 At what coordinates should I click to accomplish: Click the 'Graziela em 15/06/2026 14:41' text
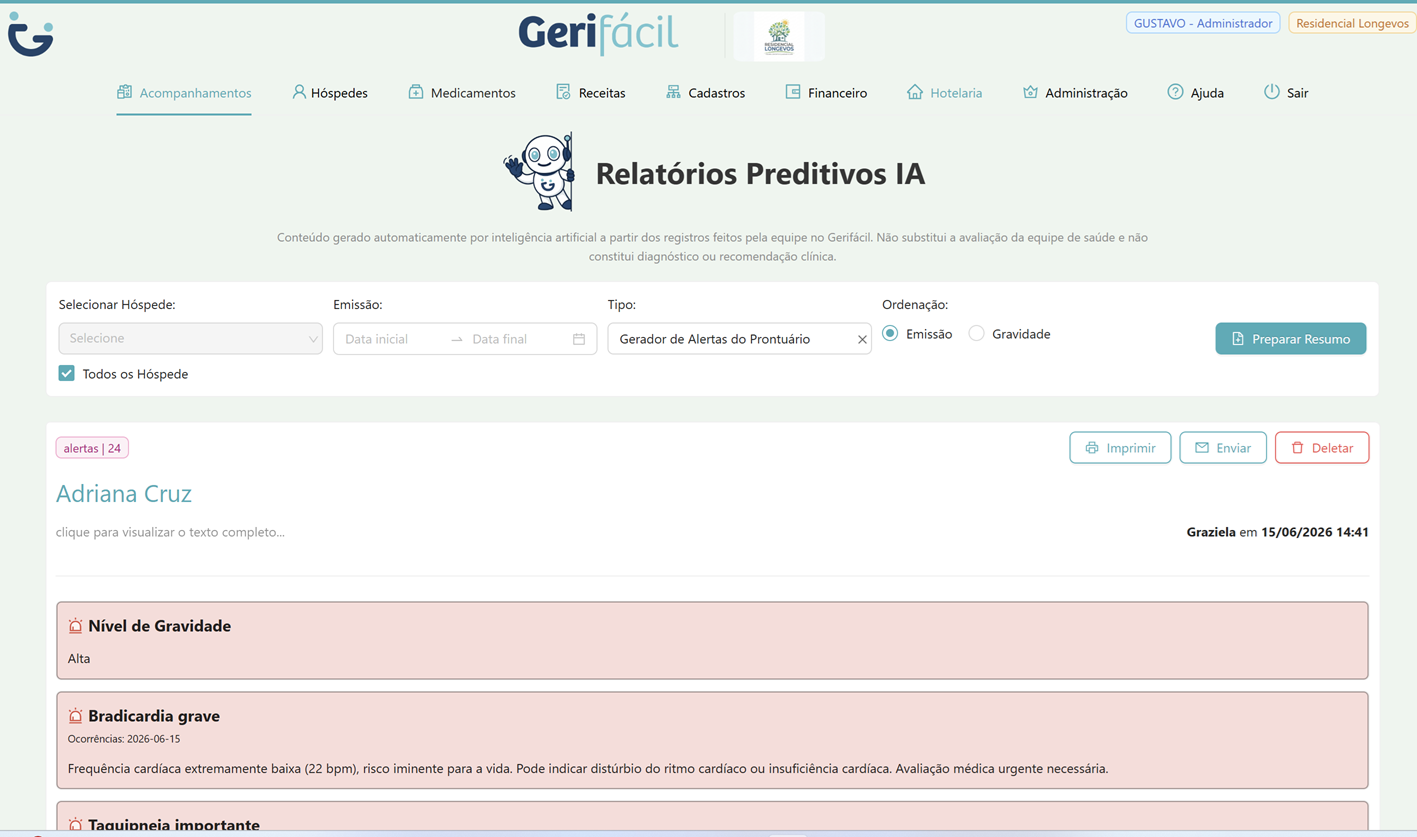(1277, 532)
